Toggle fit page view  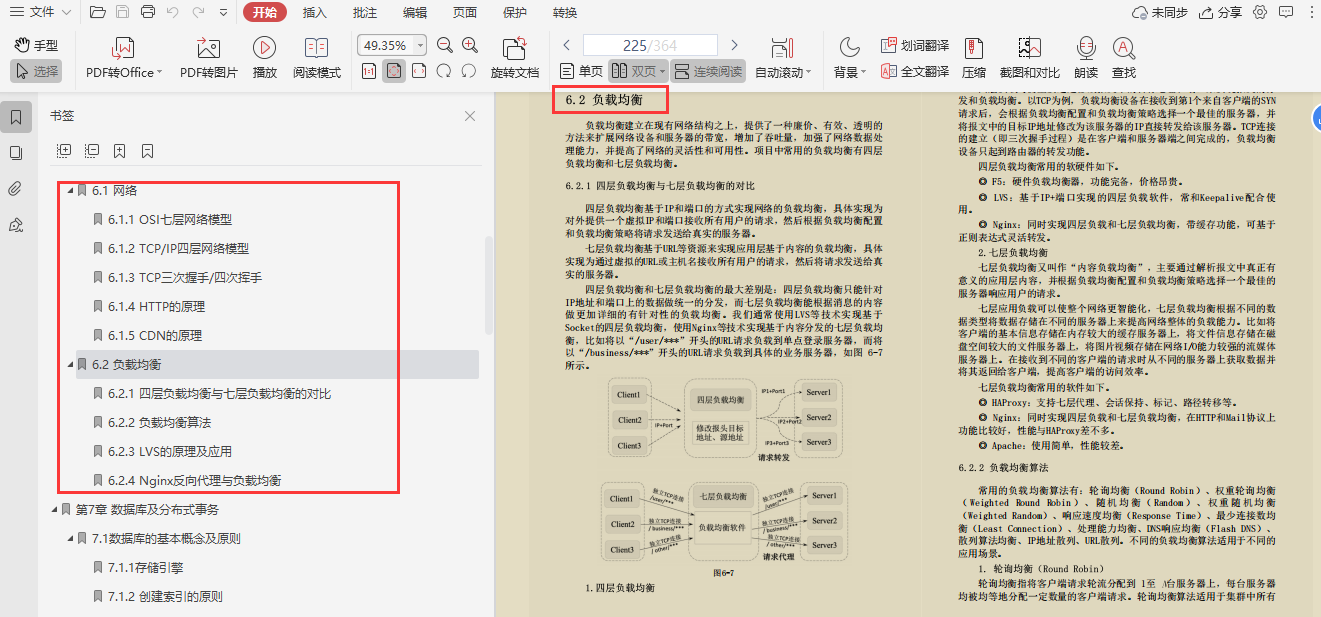(x=394, y=71)
